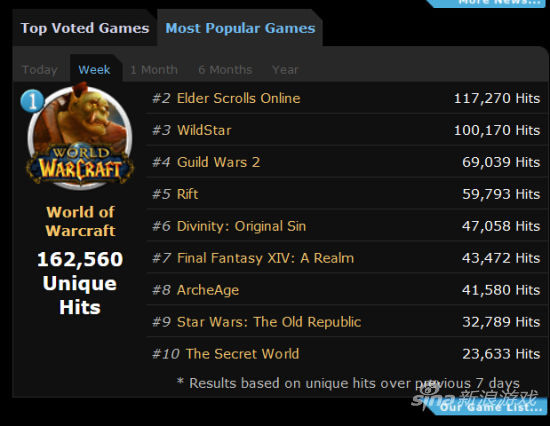Open the Elder Scrolls Online link
The height and width of the screenshot is (426, 550).
pos(239,98)
